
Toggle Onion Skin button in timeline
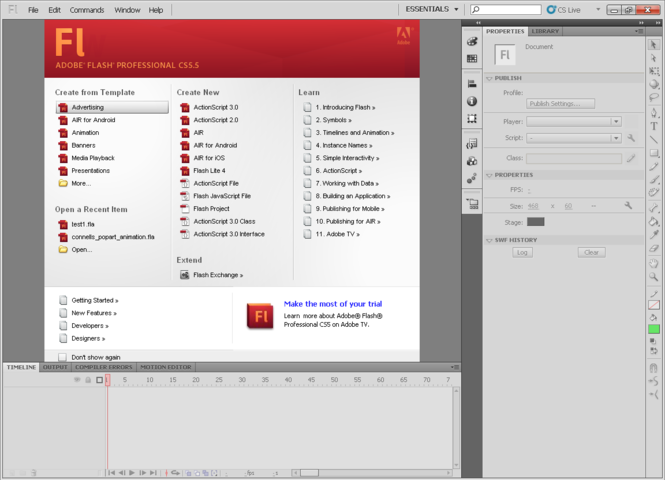(x=189, y=473)
